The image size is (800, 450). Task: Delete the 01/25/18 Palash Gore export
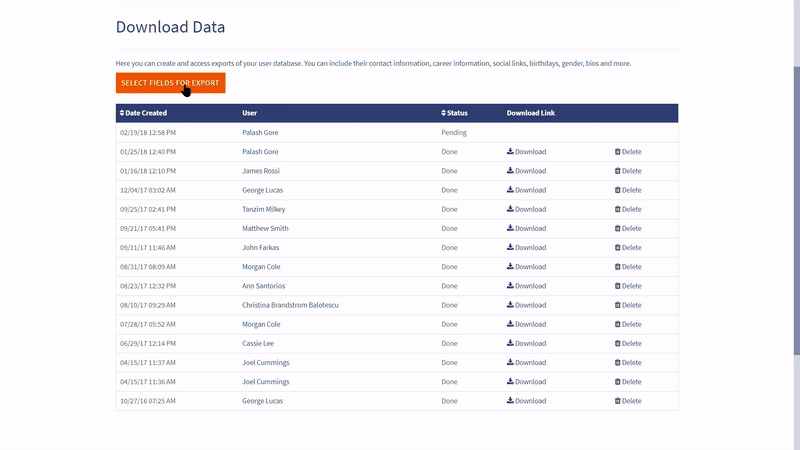point(628,152)
